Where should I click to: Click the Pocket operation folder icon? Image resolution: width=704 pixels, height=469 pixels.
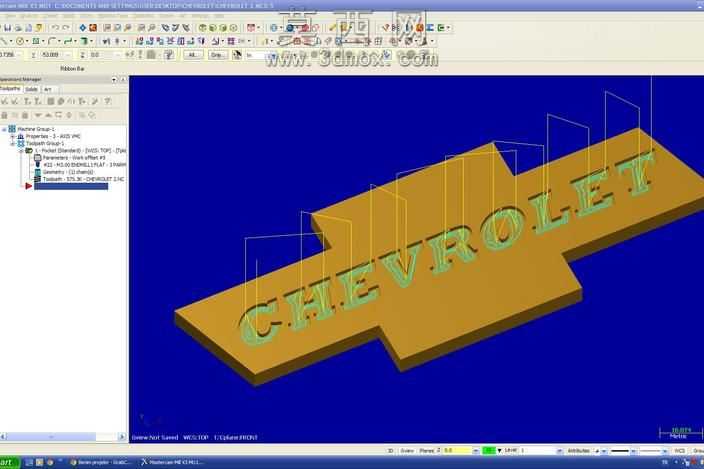[x=29, y=150]
